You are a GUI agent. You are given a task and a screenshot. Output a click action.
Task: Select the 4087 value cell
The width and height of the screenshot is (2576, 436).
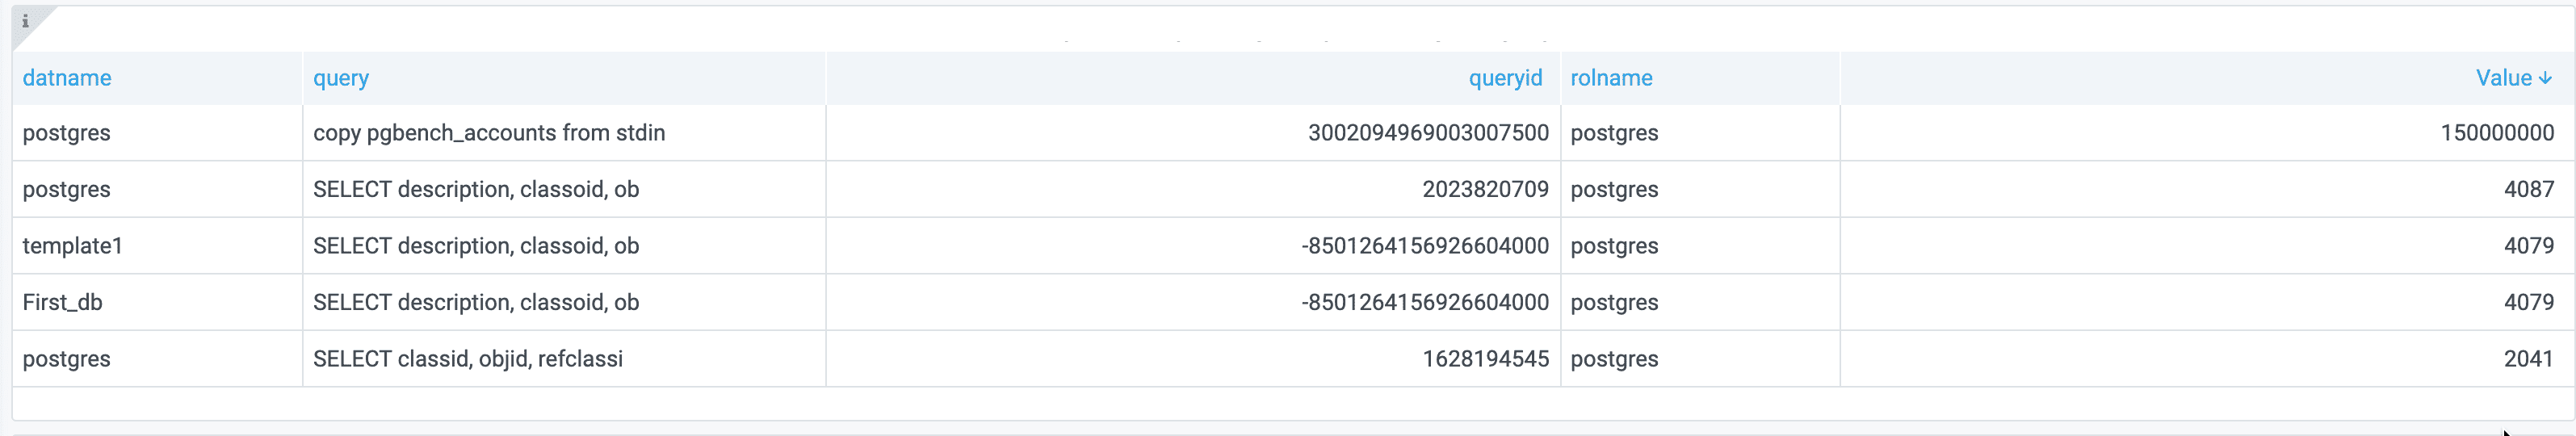point(2528,189)
